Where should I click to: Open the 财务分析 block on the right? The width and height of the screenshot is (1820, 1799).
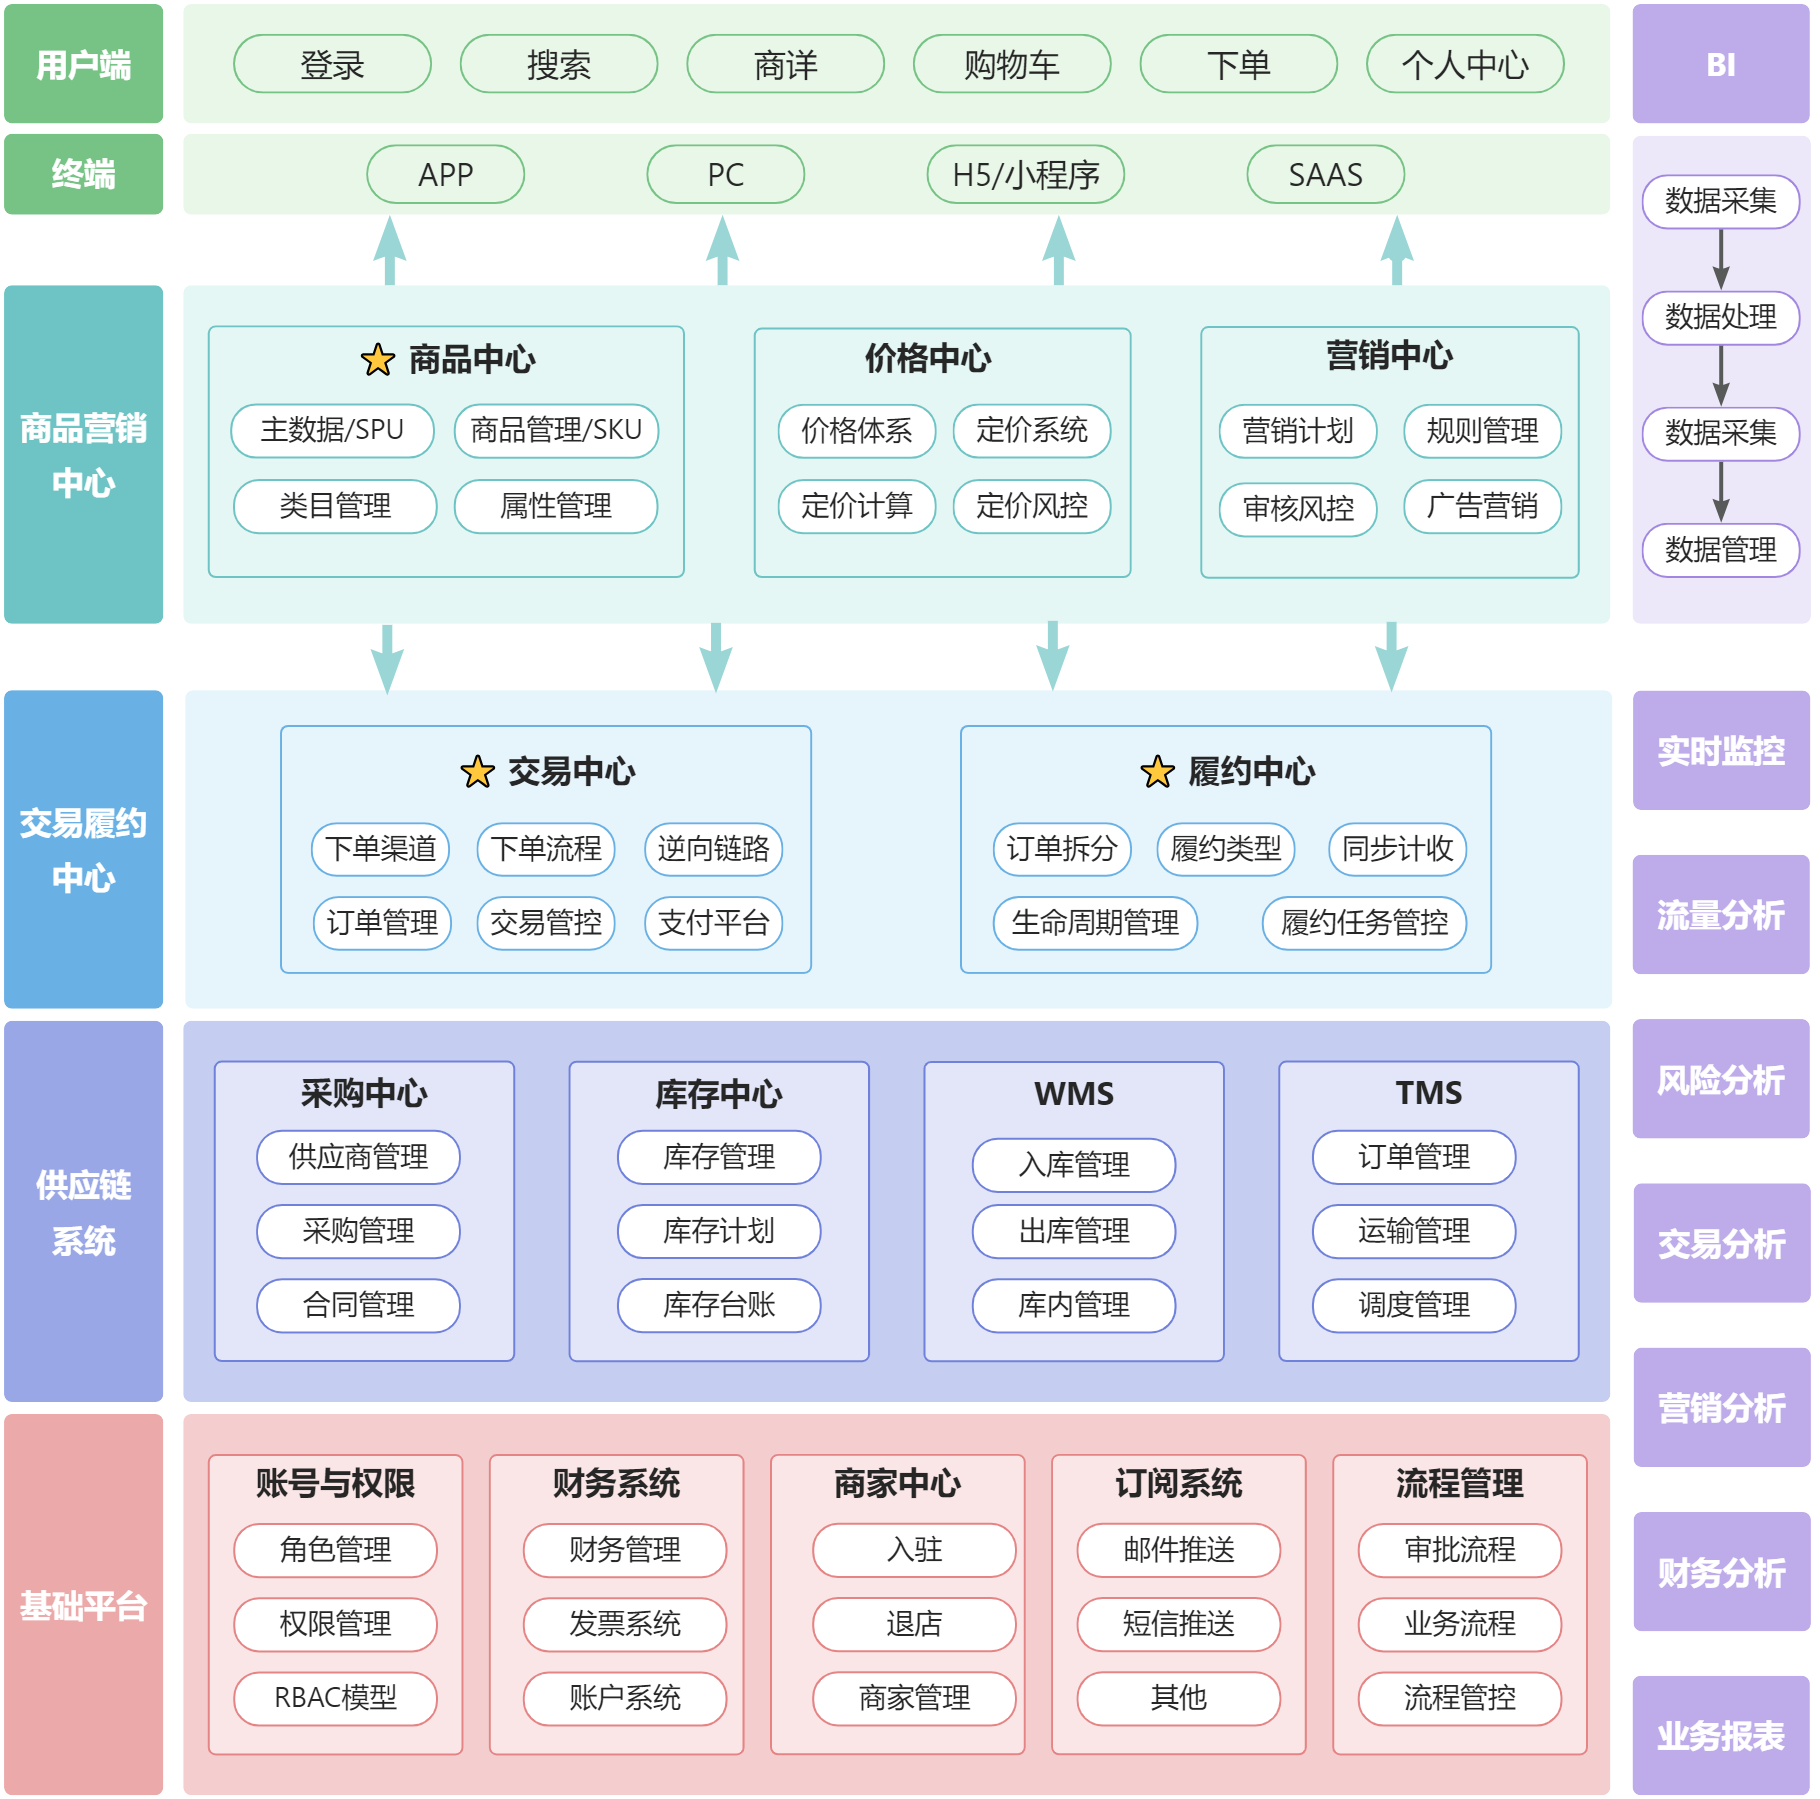(x=1720, y=1572)
